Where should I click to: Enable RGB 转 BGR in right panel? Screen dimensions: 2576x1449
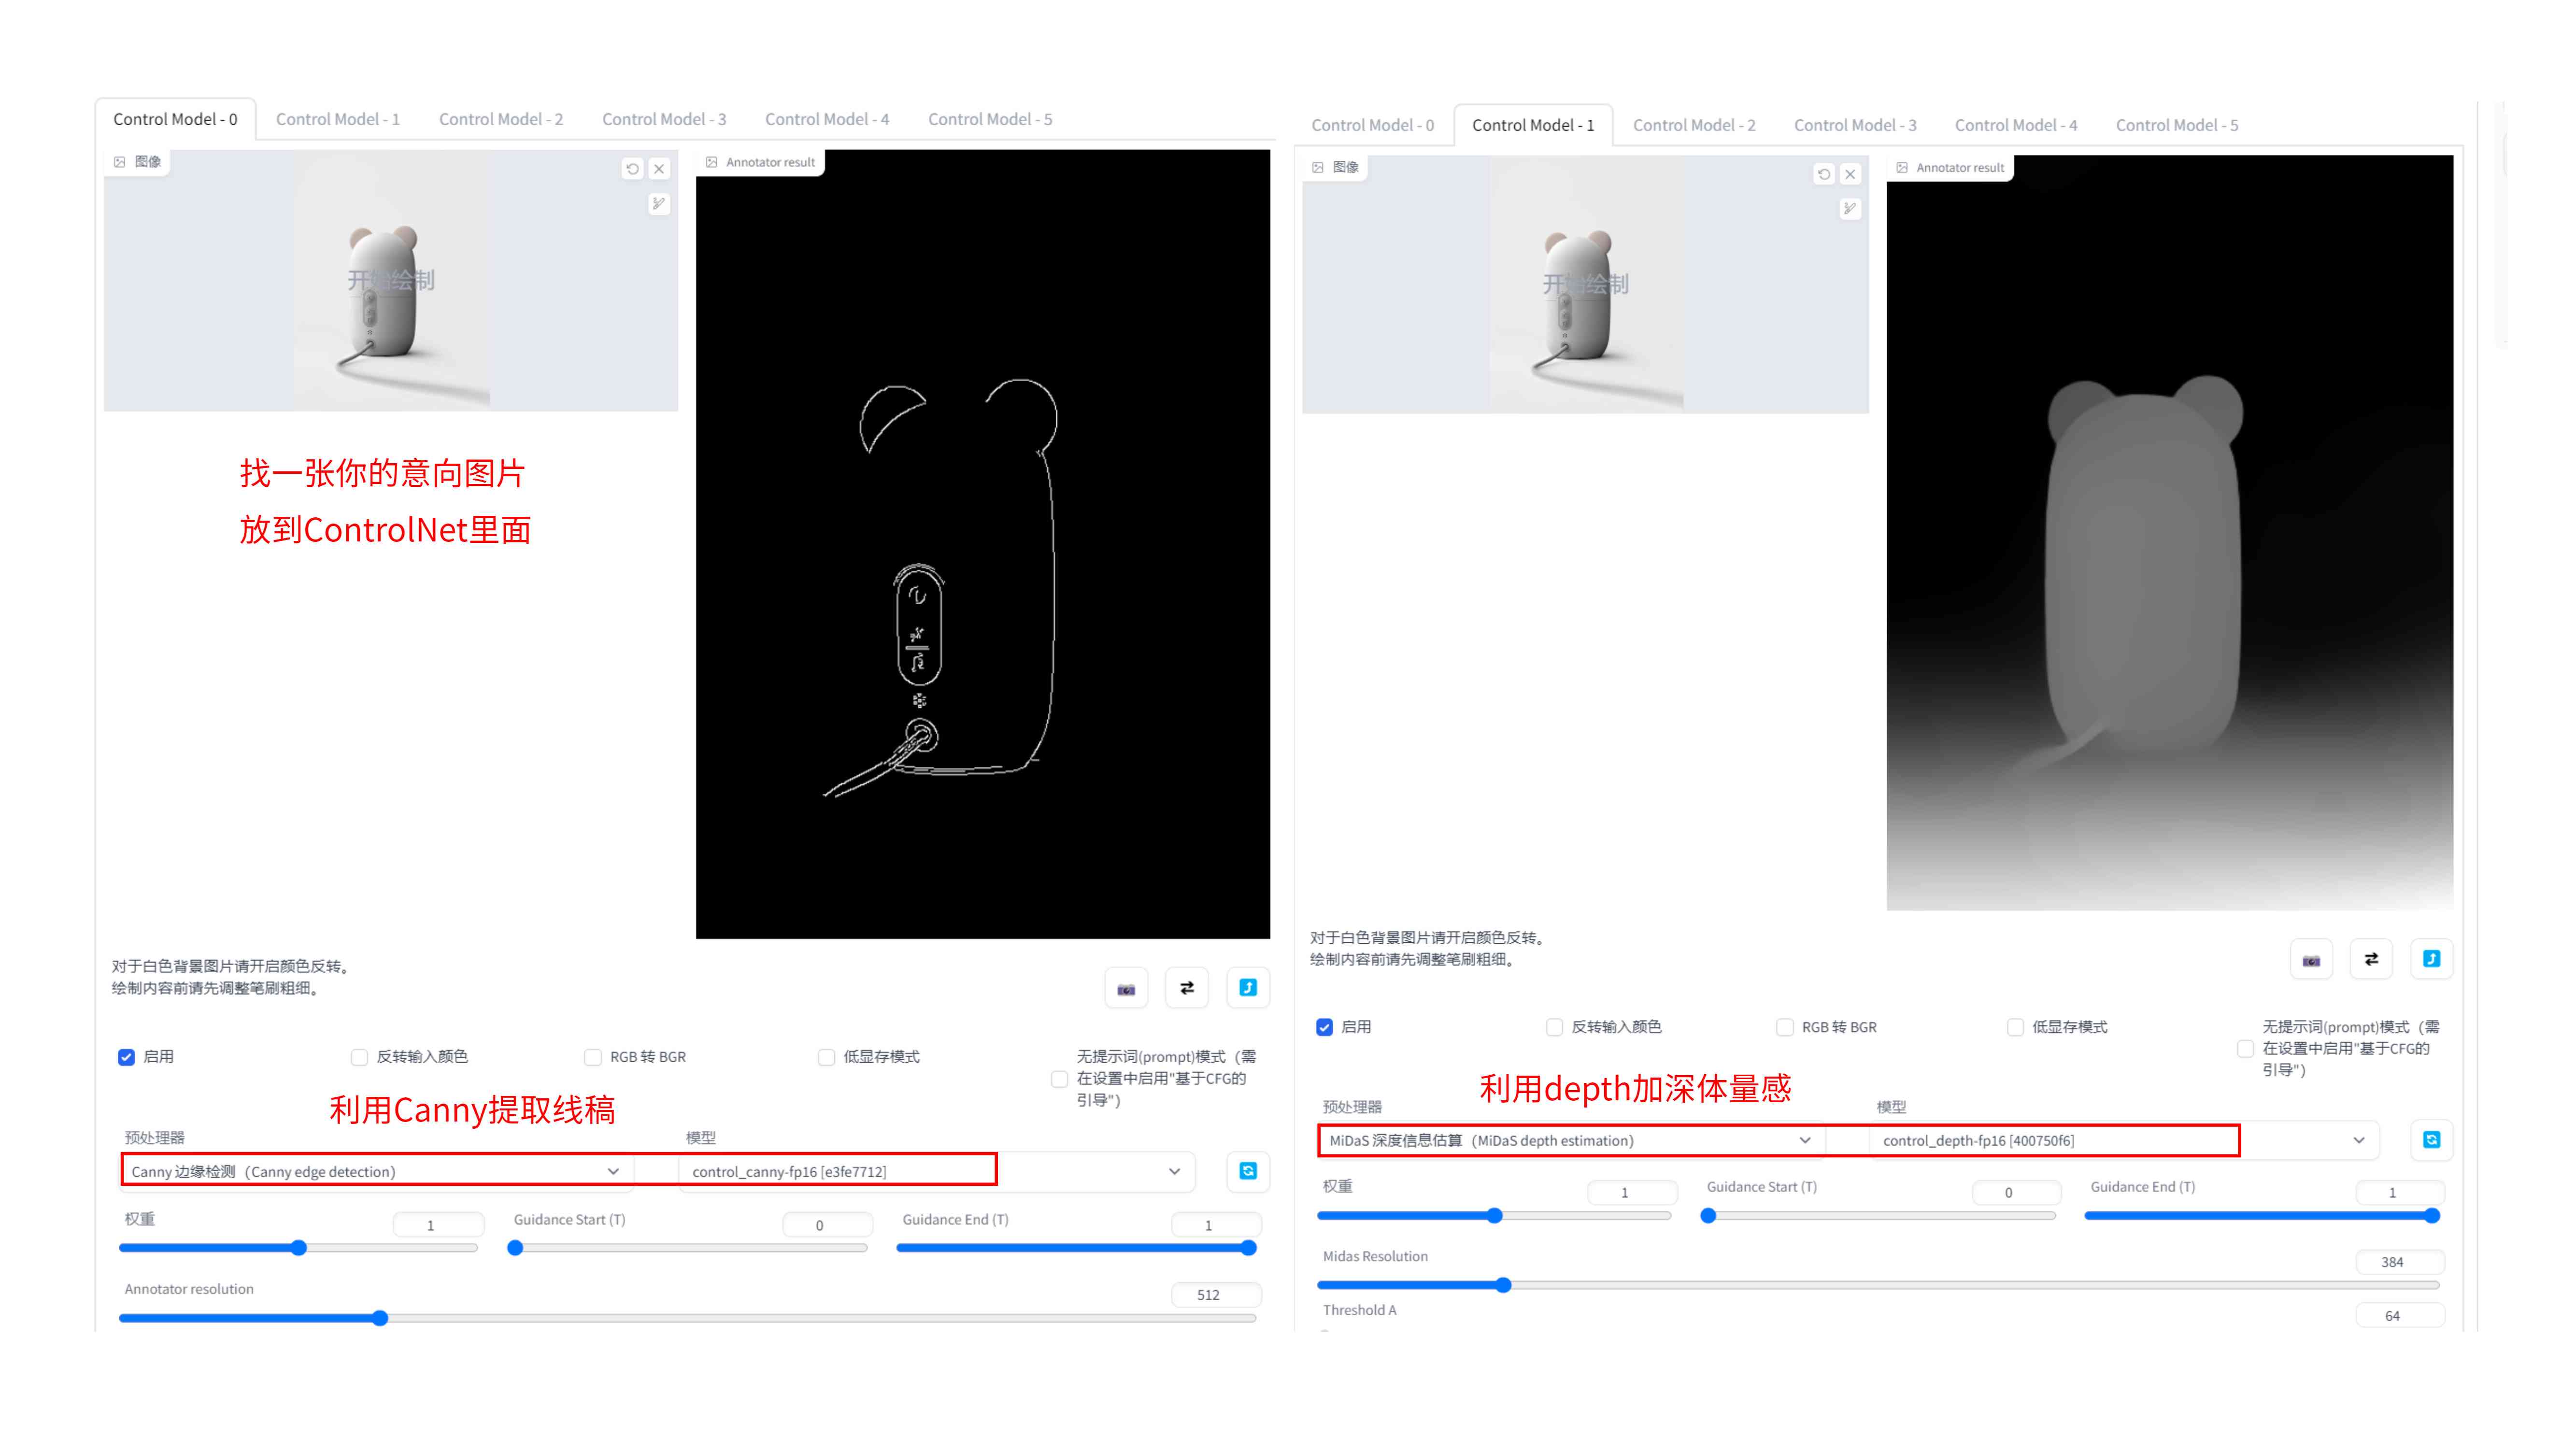coord(1785,1027)
